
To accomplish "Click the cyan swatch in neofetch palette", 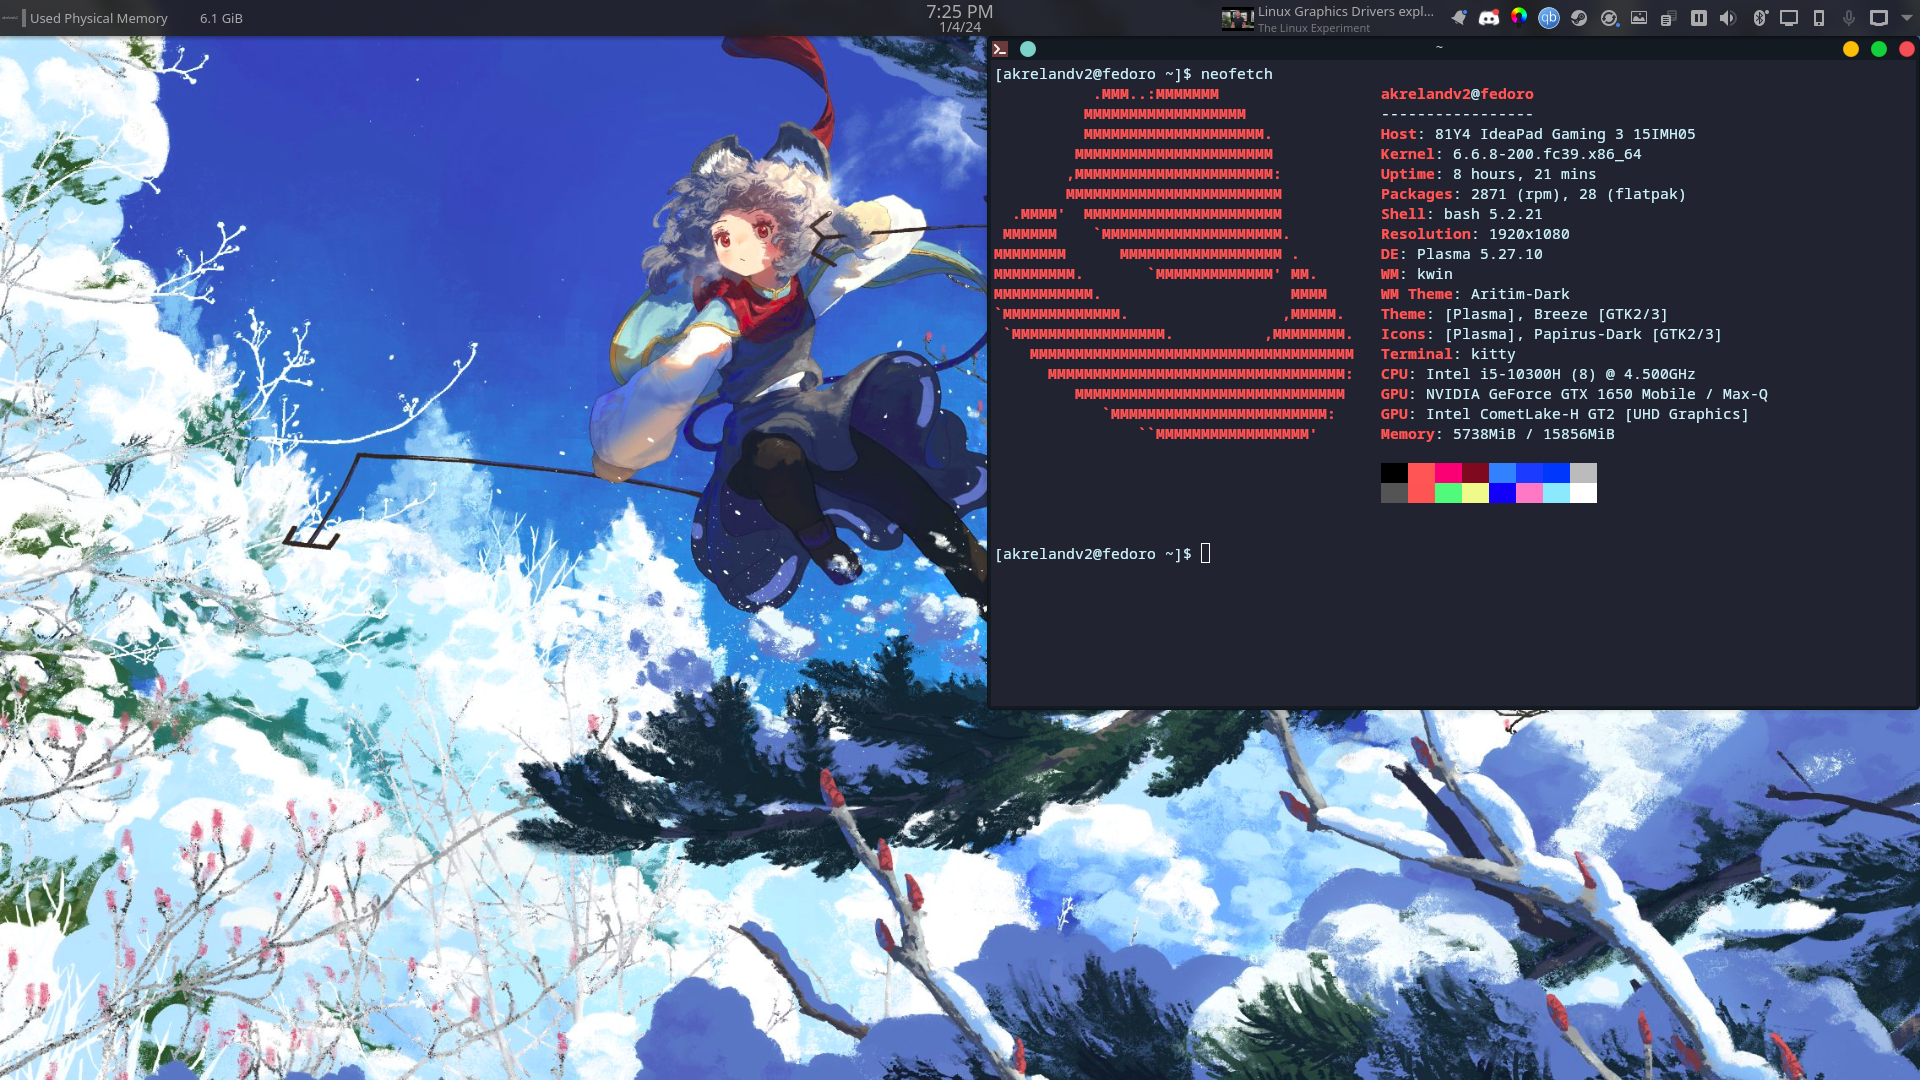I will [1556, 493].
